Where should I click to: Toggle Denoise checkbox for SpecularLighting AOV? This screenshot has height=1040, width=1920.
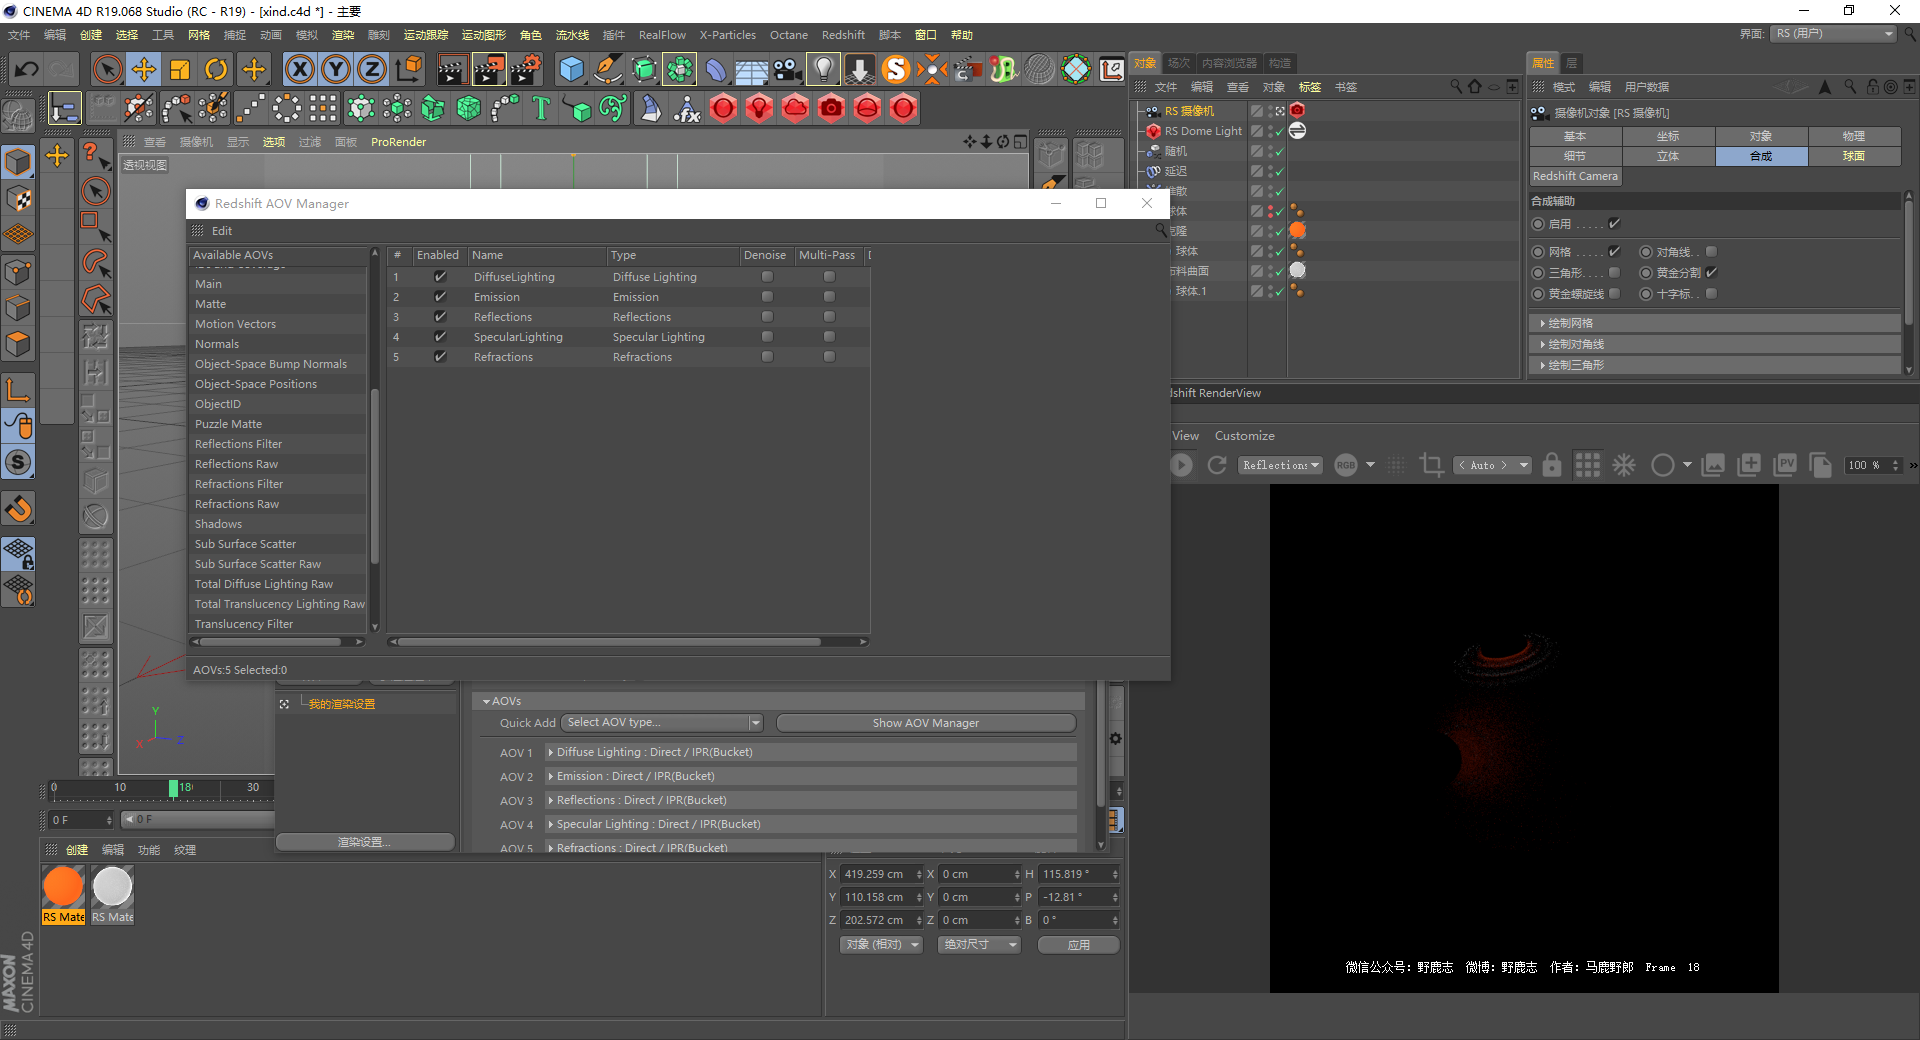click(767, 337)
